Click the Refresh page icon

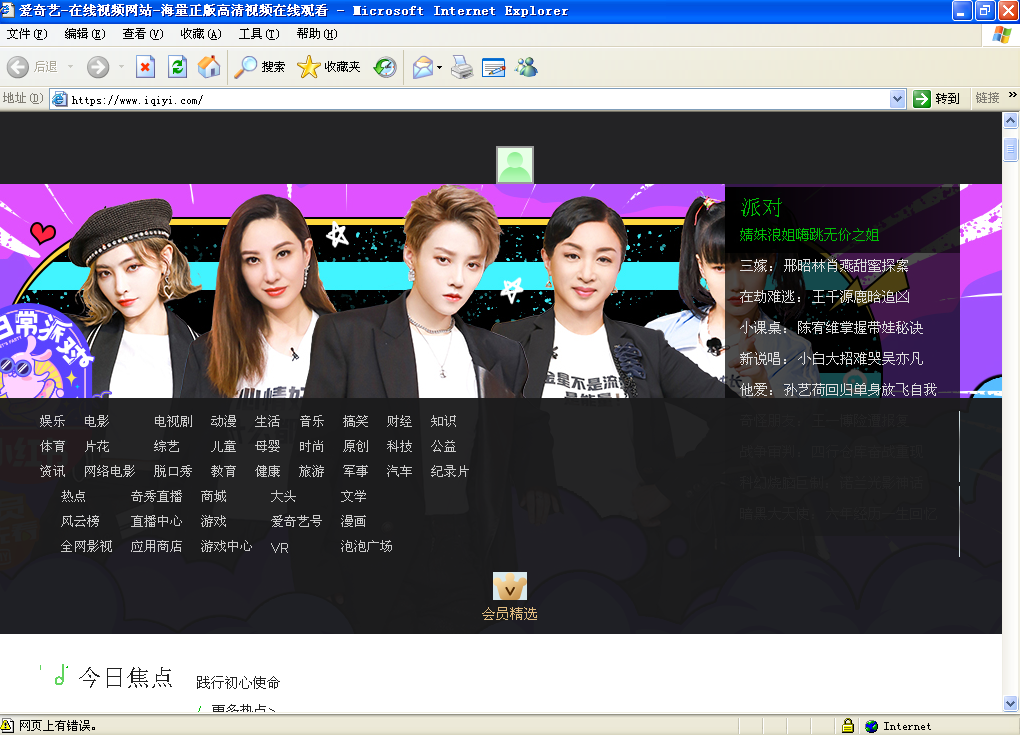(x=177, y=66)
